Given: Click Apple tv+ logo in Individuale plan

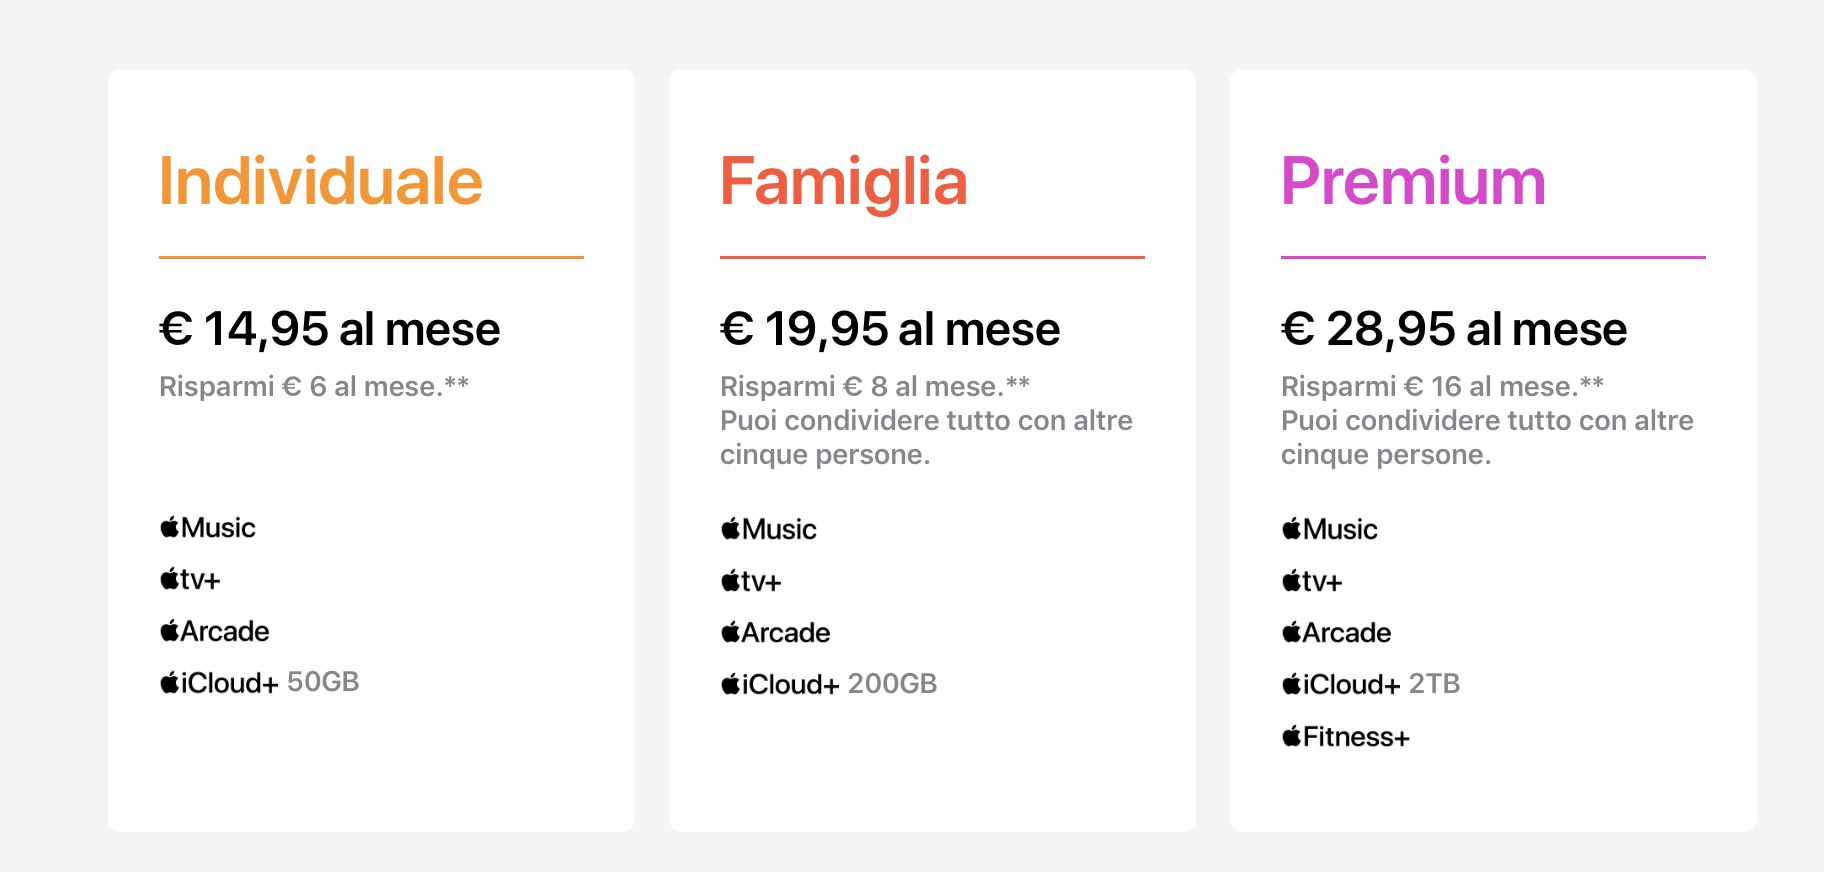Looking at the screenshot, I should point(190,580).
